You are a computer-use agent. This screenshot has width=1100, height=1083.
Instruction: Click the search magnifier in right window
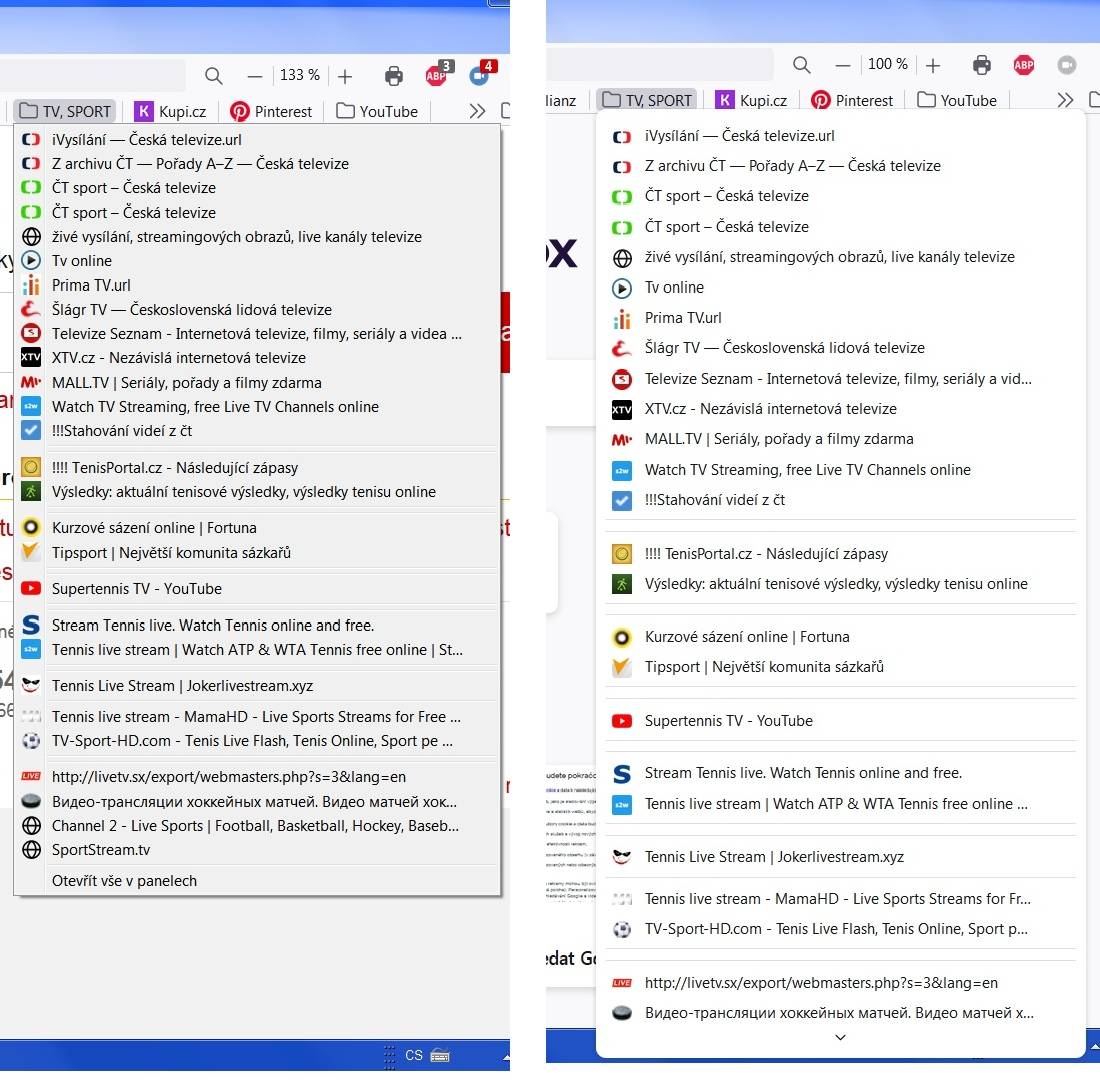pyautogui.click(x=802, y=65)
